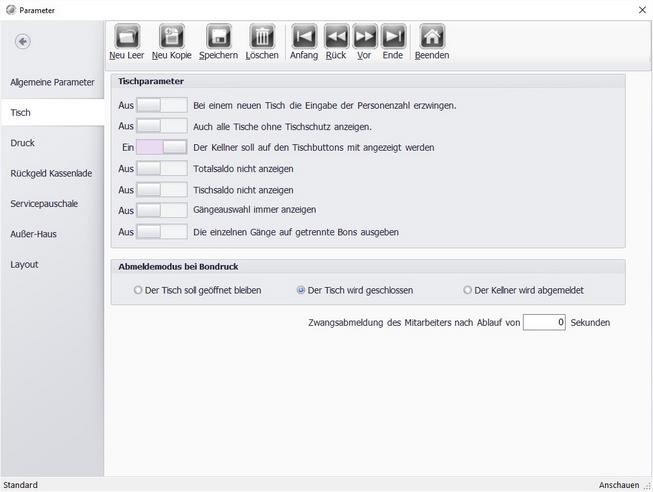Jump to last record with Ende

[393, 36]
